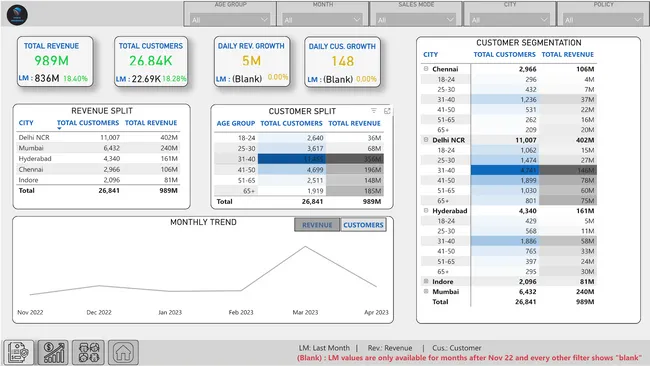Image resolution: width=650 pixels, height=366 pixels.
Task: Open the filter icon on Customer Split visual
Action: click(x=374, y=111)
